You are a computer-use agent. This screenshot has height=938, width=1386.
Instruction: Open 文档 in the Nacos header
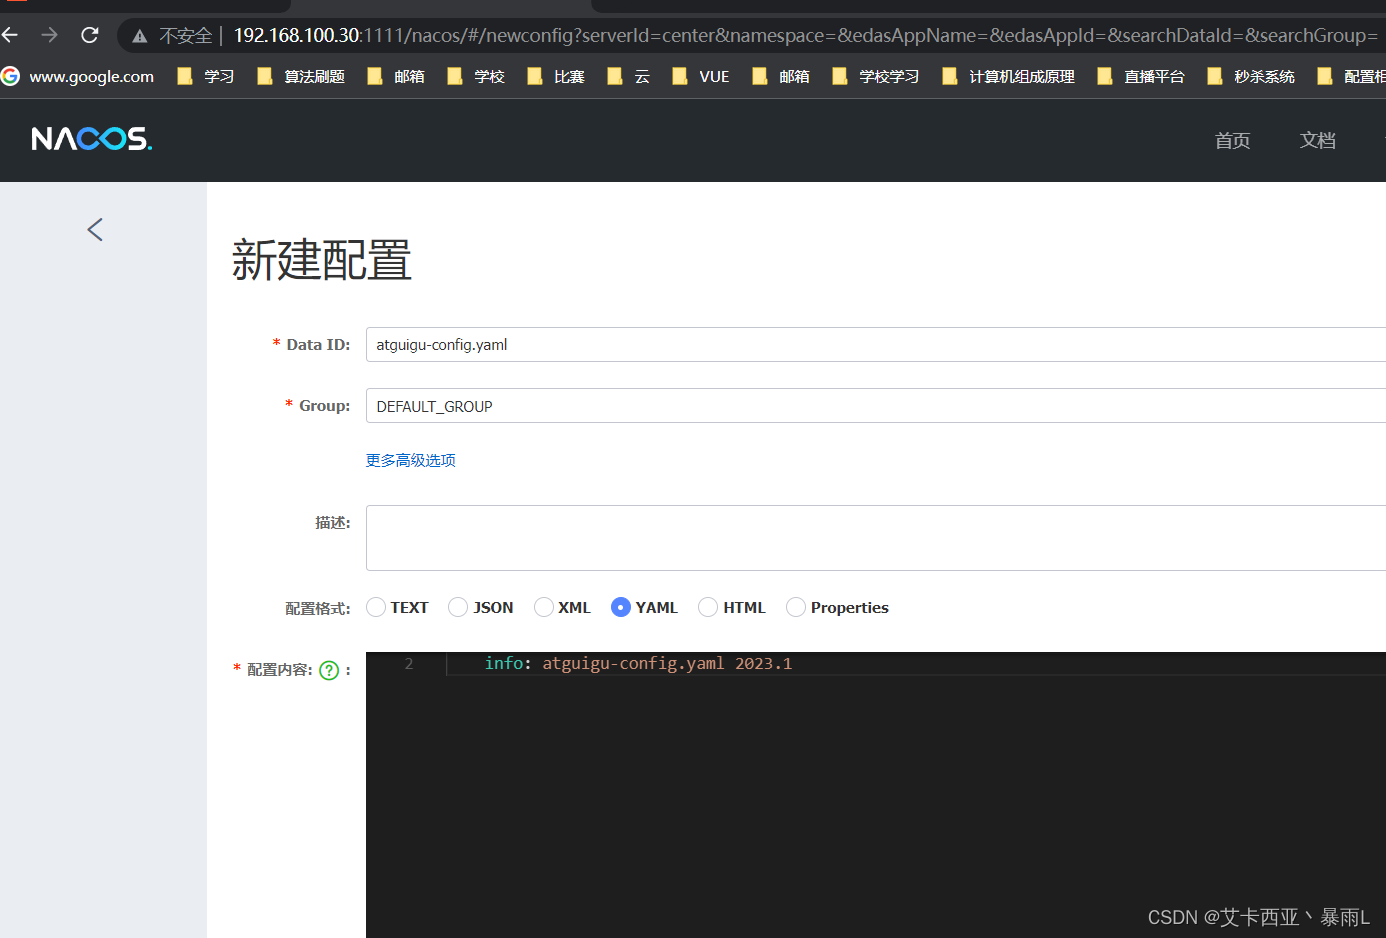coord(1317,140)
